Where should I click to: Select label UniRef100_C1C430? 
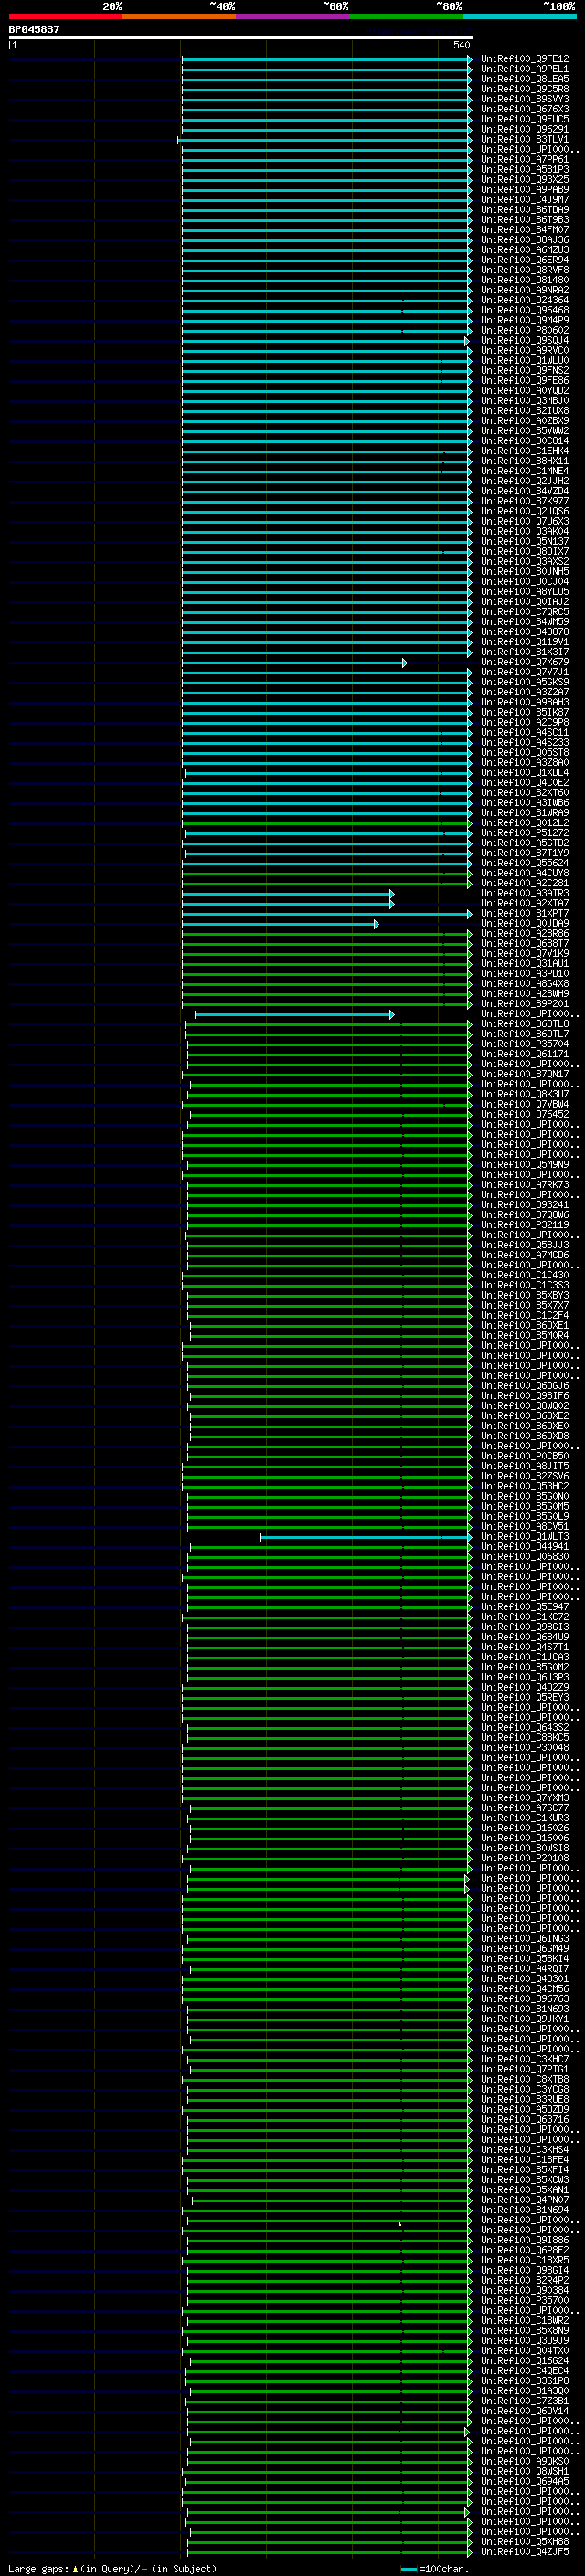tap(525, 1275)
